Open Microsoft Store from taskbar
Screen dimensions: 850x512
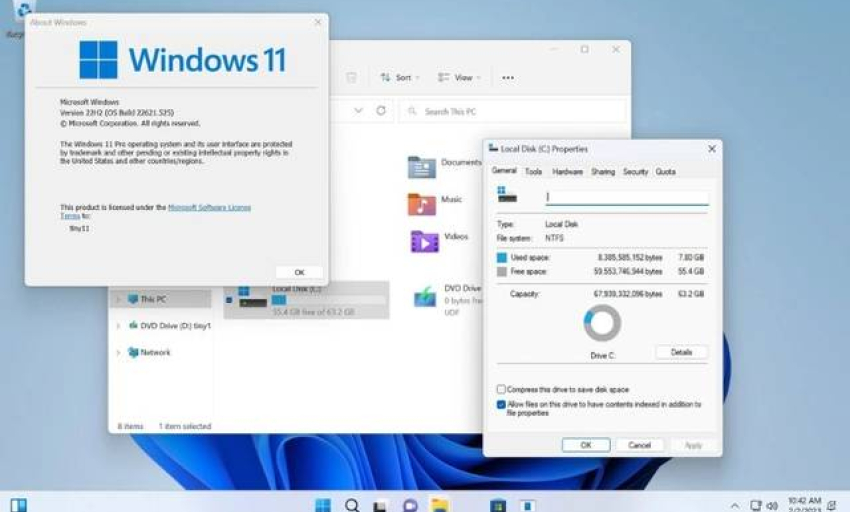(498, 506)
